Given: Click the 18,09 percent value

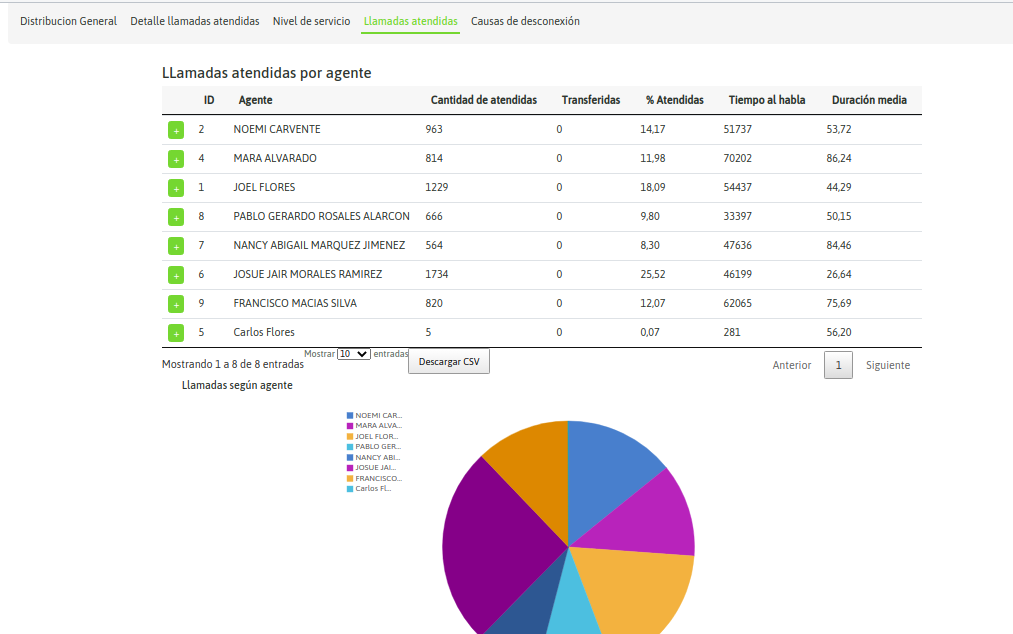Looking at the screenshot, I should (653, 187).
